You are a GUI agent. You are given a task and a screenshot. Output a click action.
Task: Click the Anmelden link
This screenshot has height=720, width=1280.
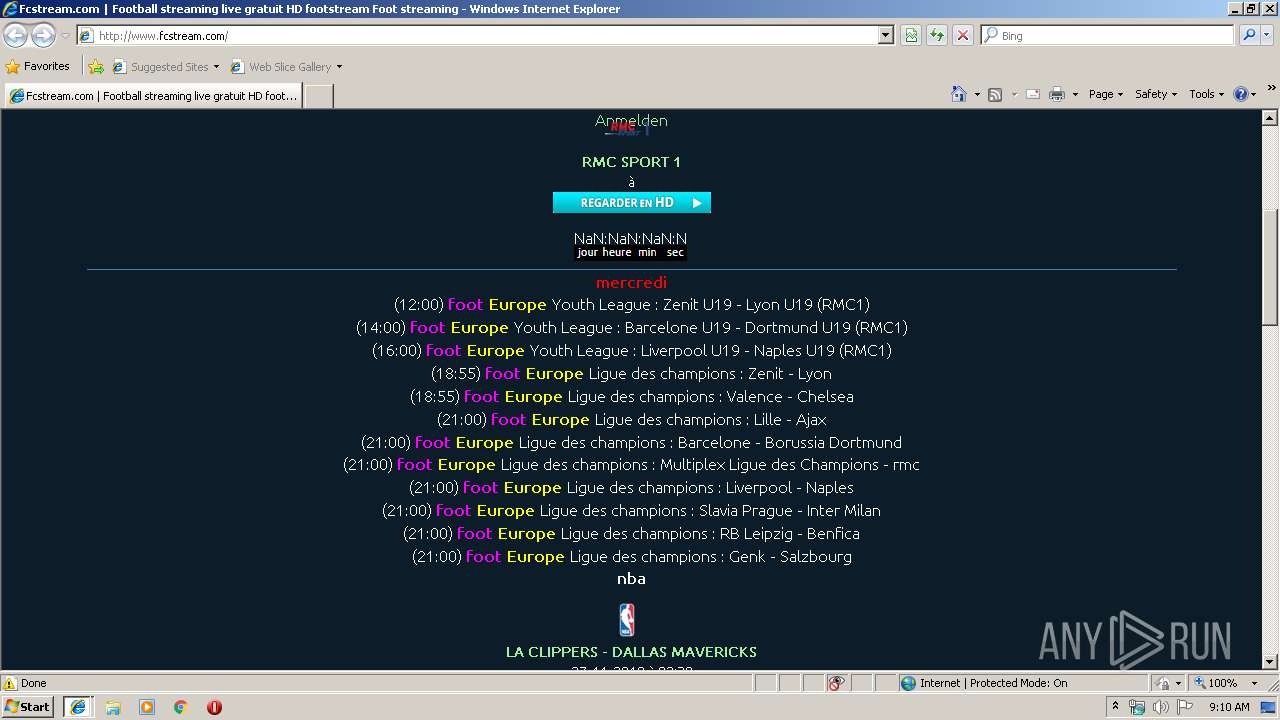pos(631,121)
